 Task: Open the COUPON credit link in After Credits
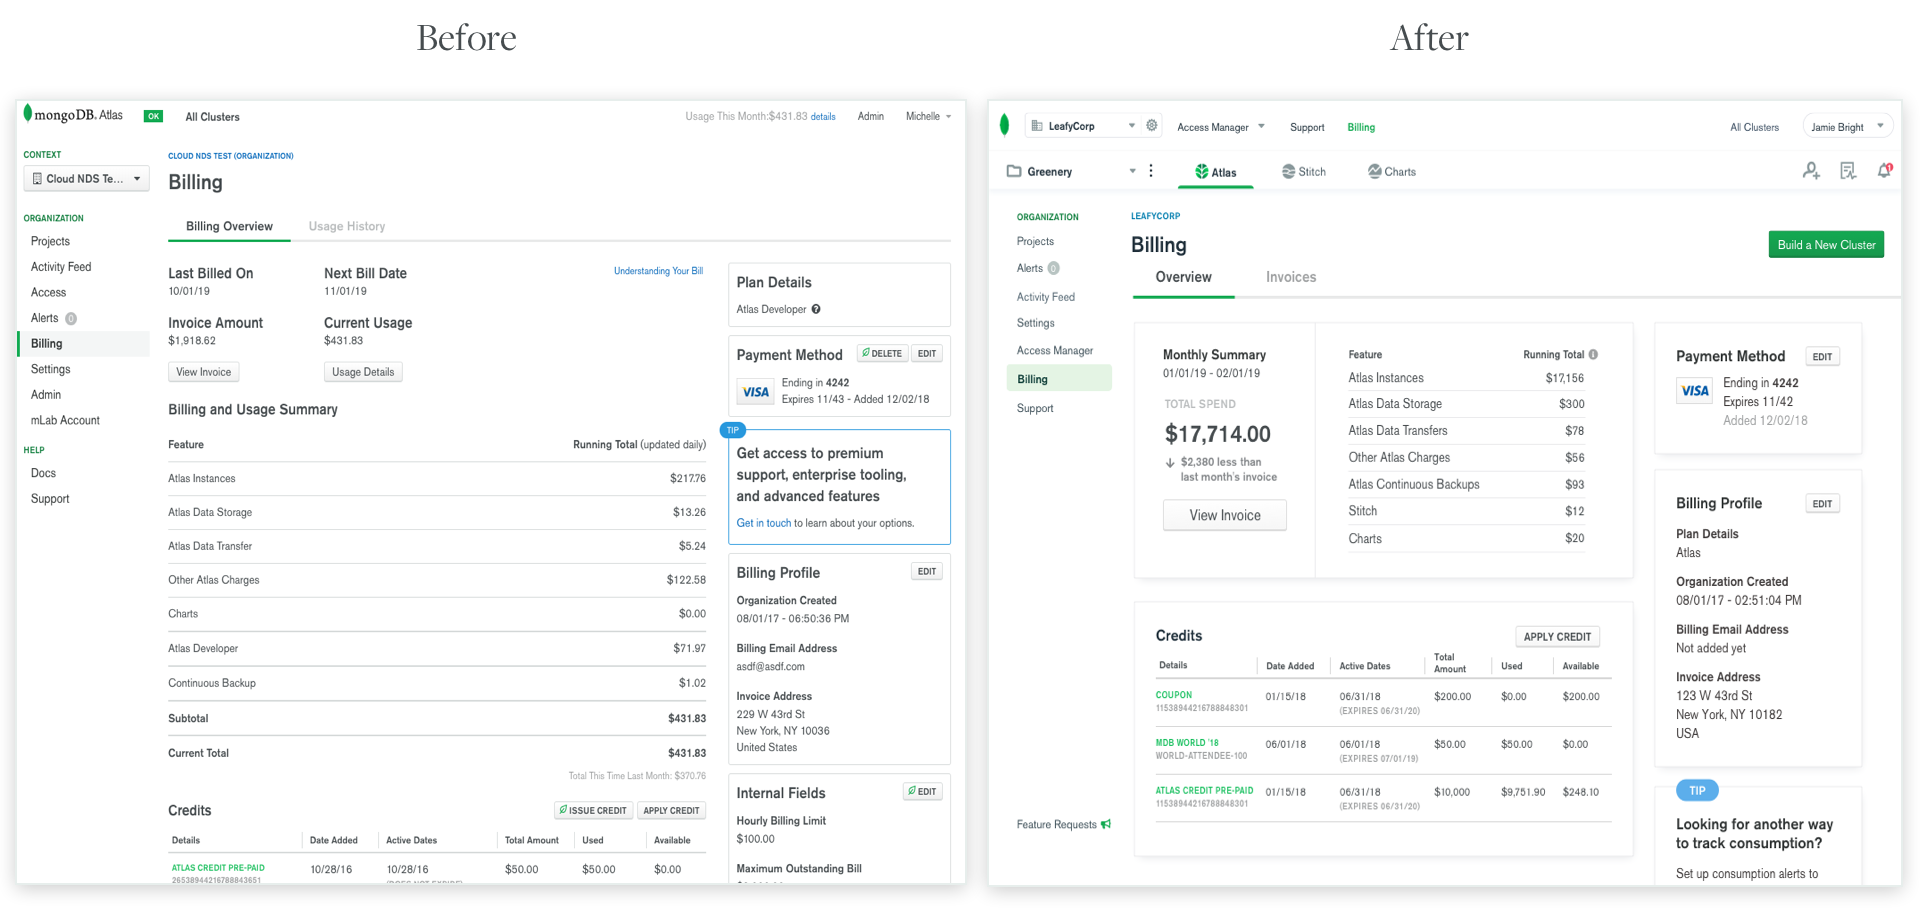1173,695
